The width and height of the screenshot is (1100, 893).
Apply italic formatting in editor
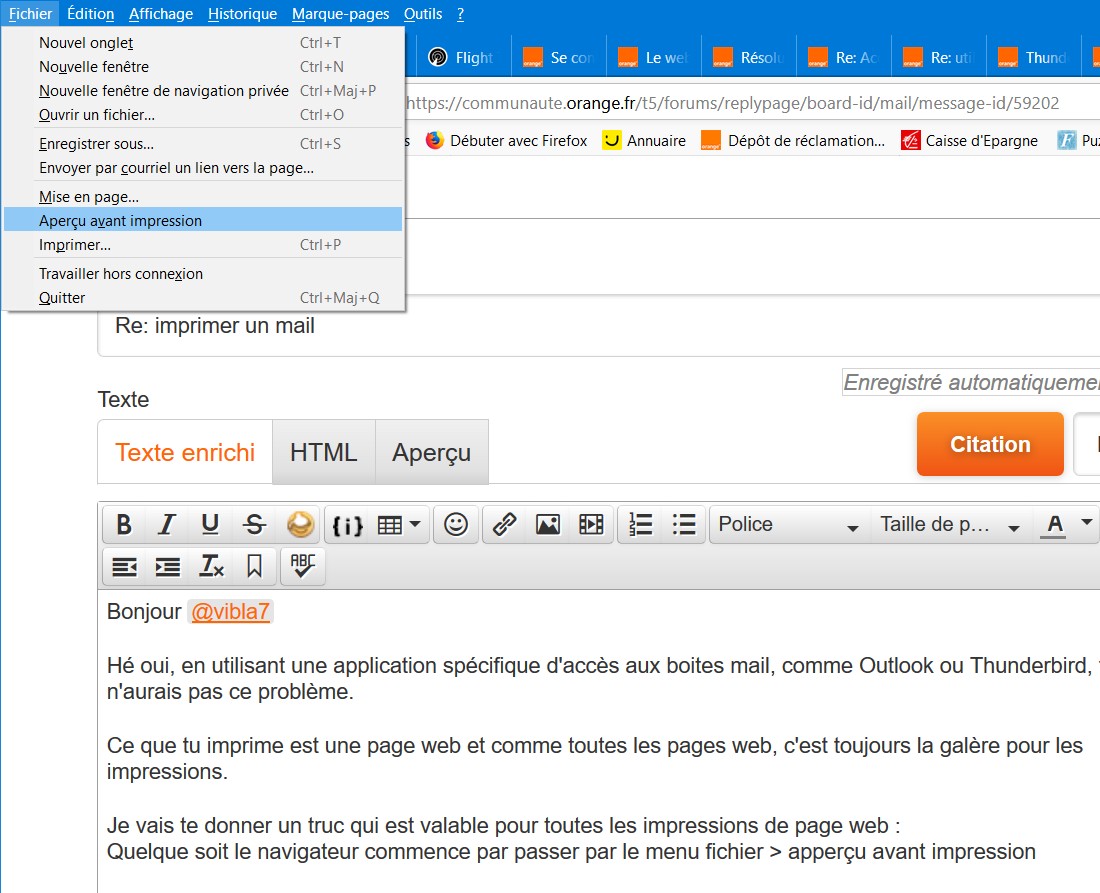167,524
